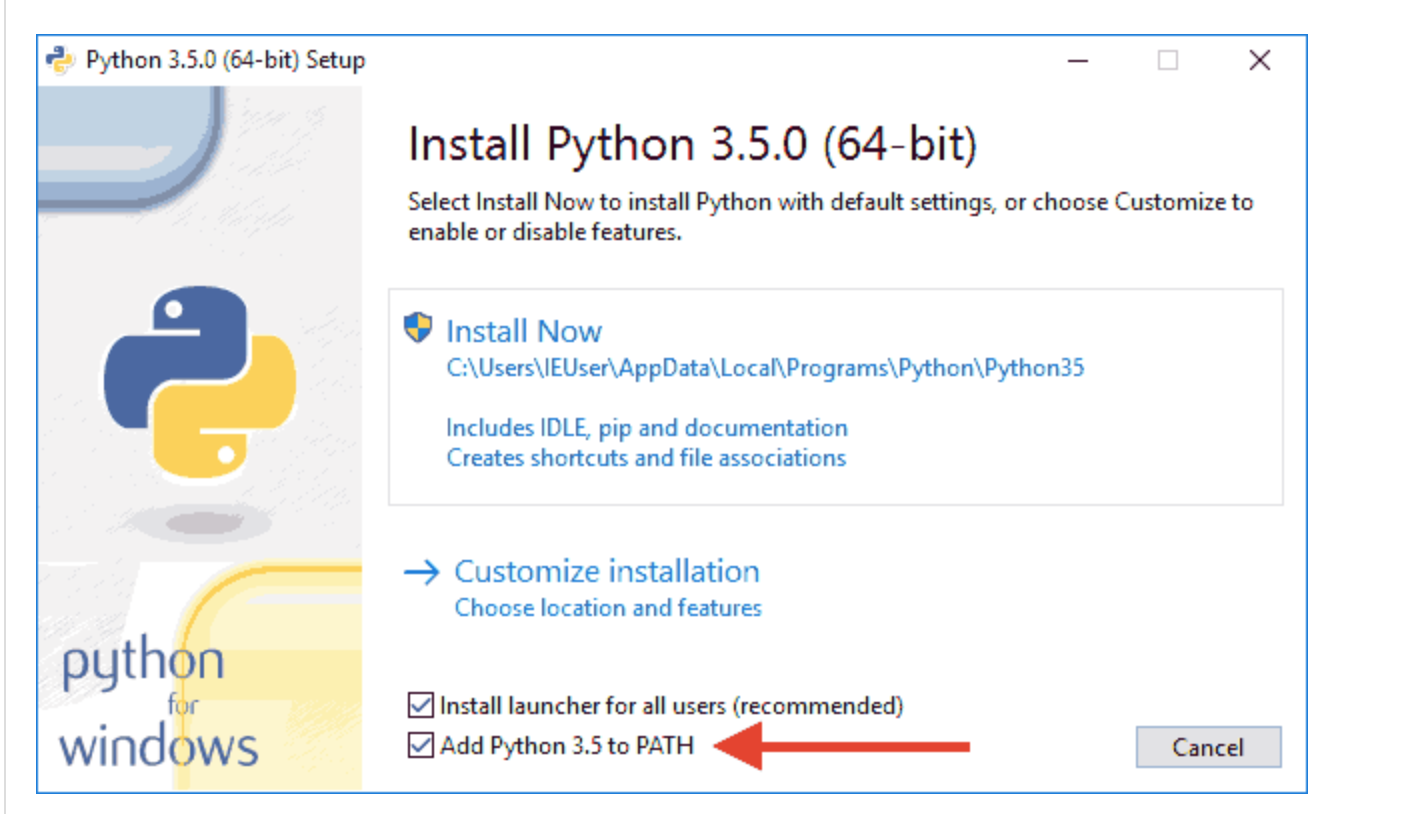The height and width of the screenshot is (814, 1404).
Task: Click 'Includes IDLE, pip and documentation' text
Action: (x=647, y=428)
